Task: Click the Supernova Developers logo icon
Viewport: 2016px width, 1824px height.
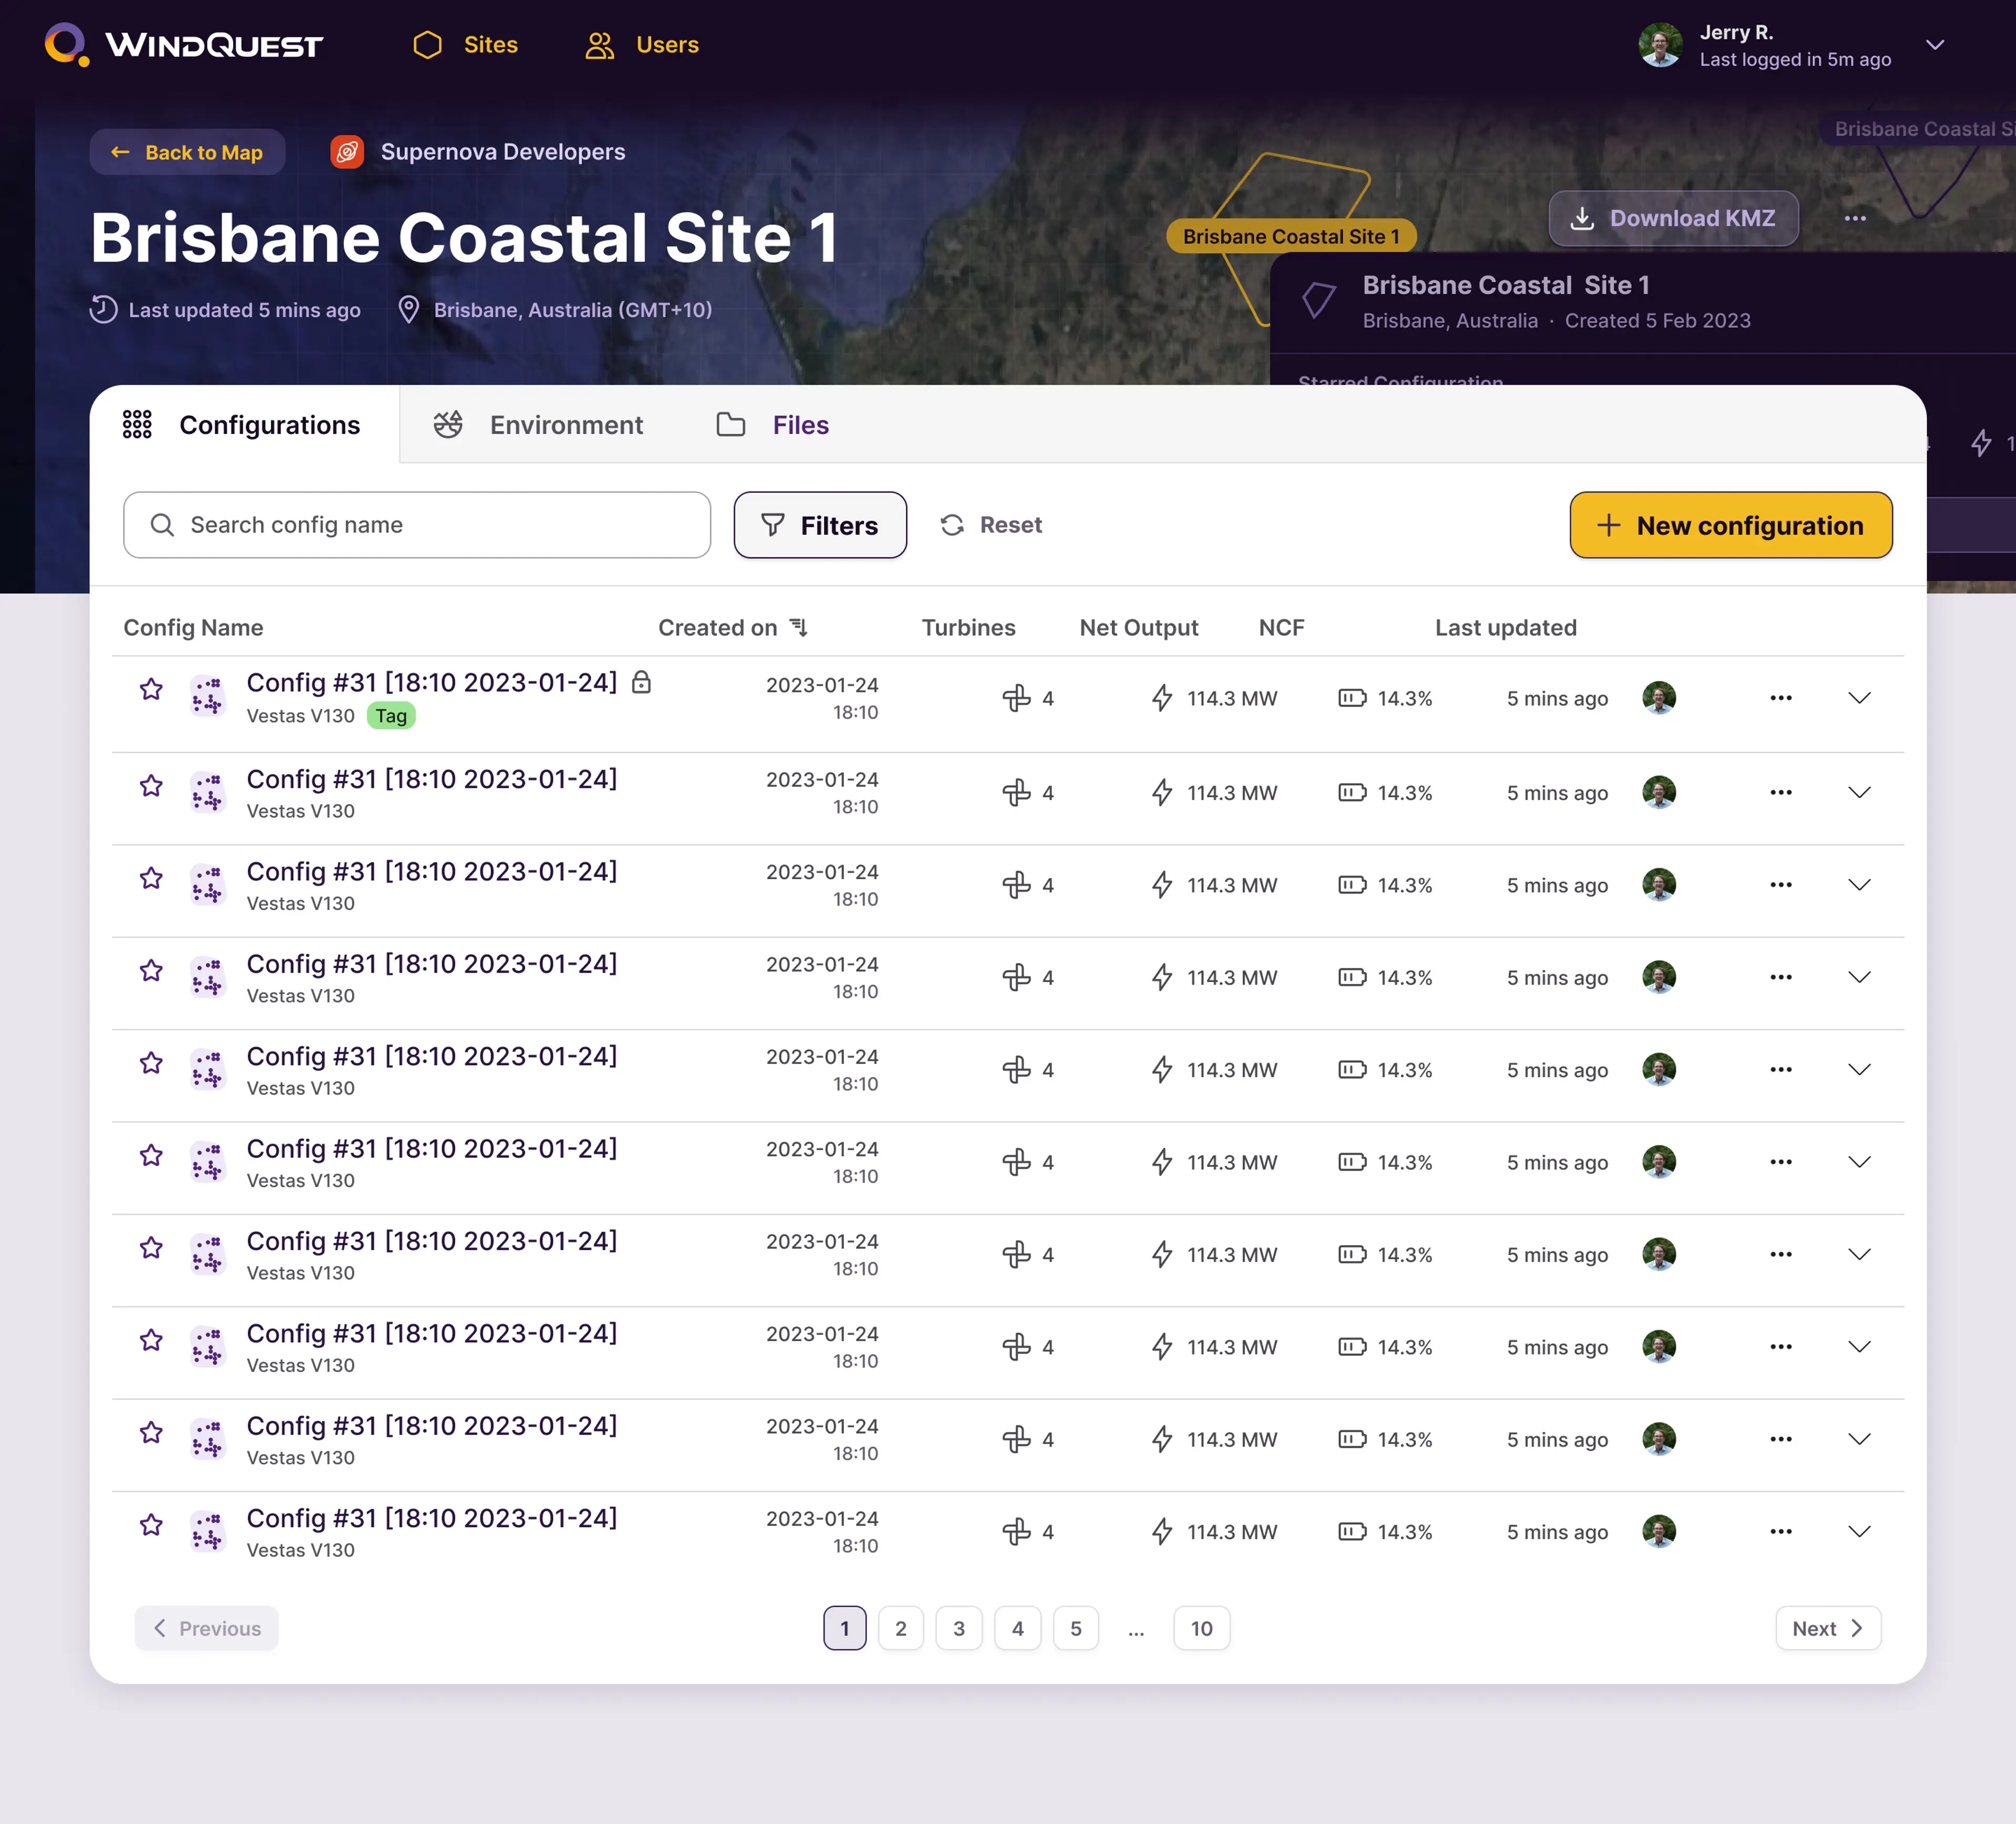Action: coord(347,152)
